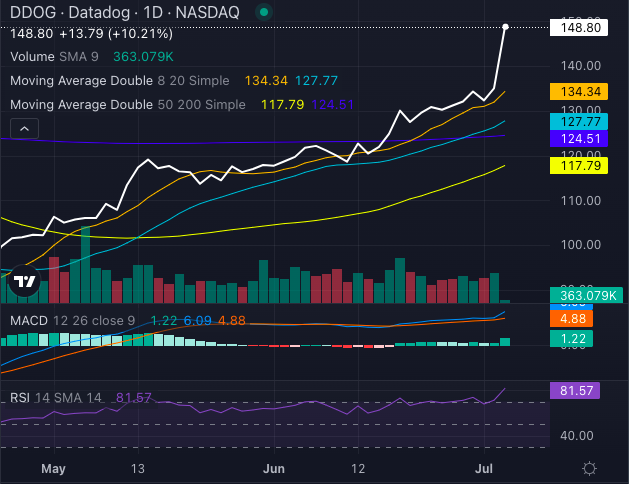Click the 117.79 legend value in yellow
Image resolution: width=629 pixels, height=484 pixels.
coord(282,105)
